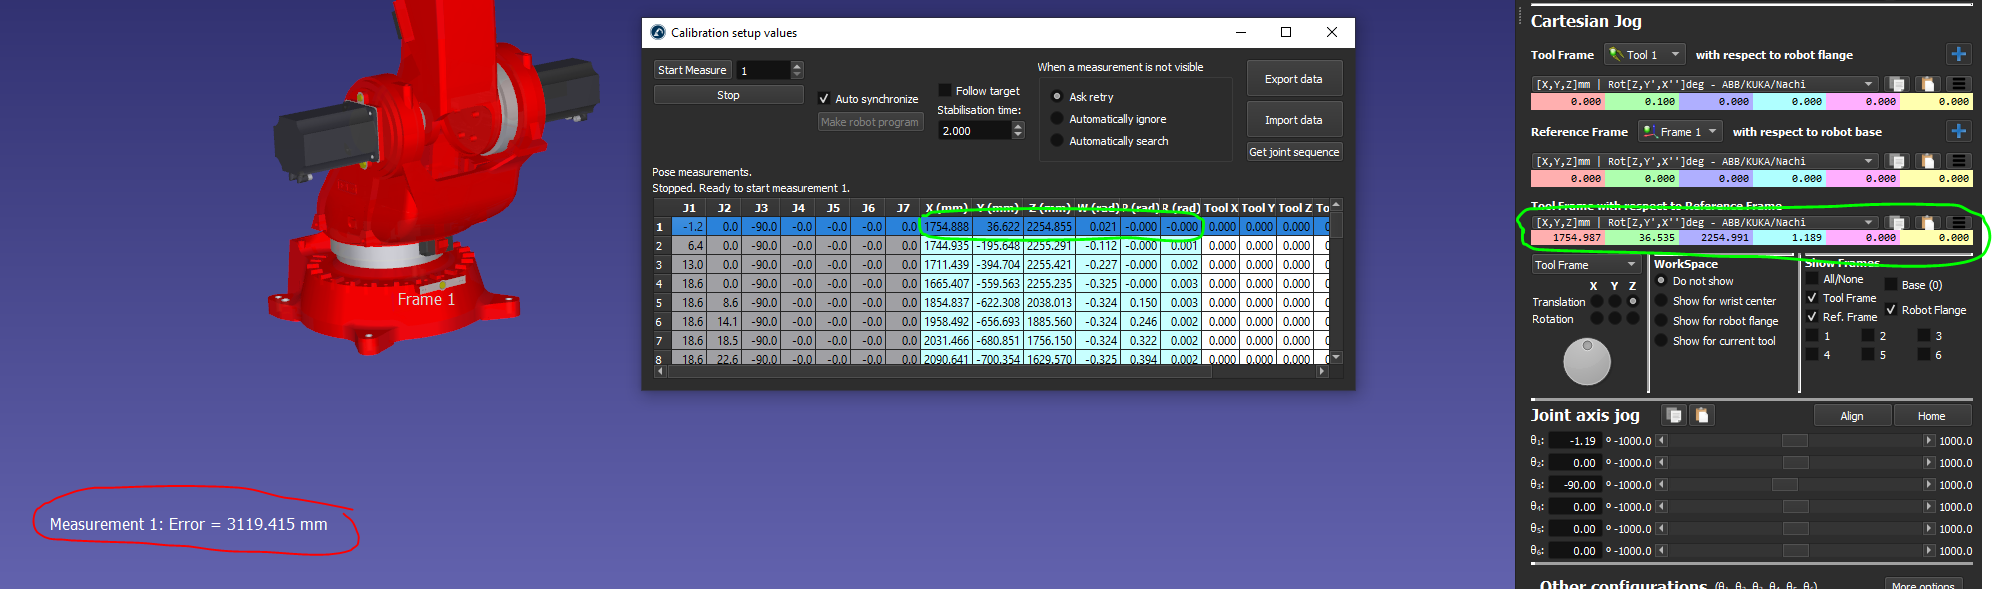
Task: Open the Tool 1 dropdown
Action: [1645, 55]
